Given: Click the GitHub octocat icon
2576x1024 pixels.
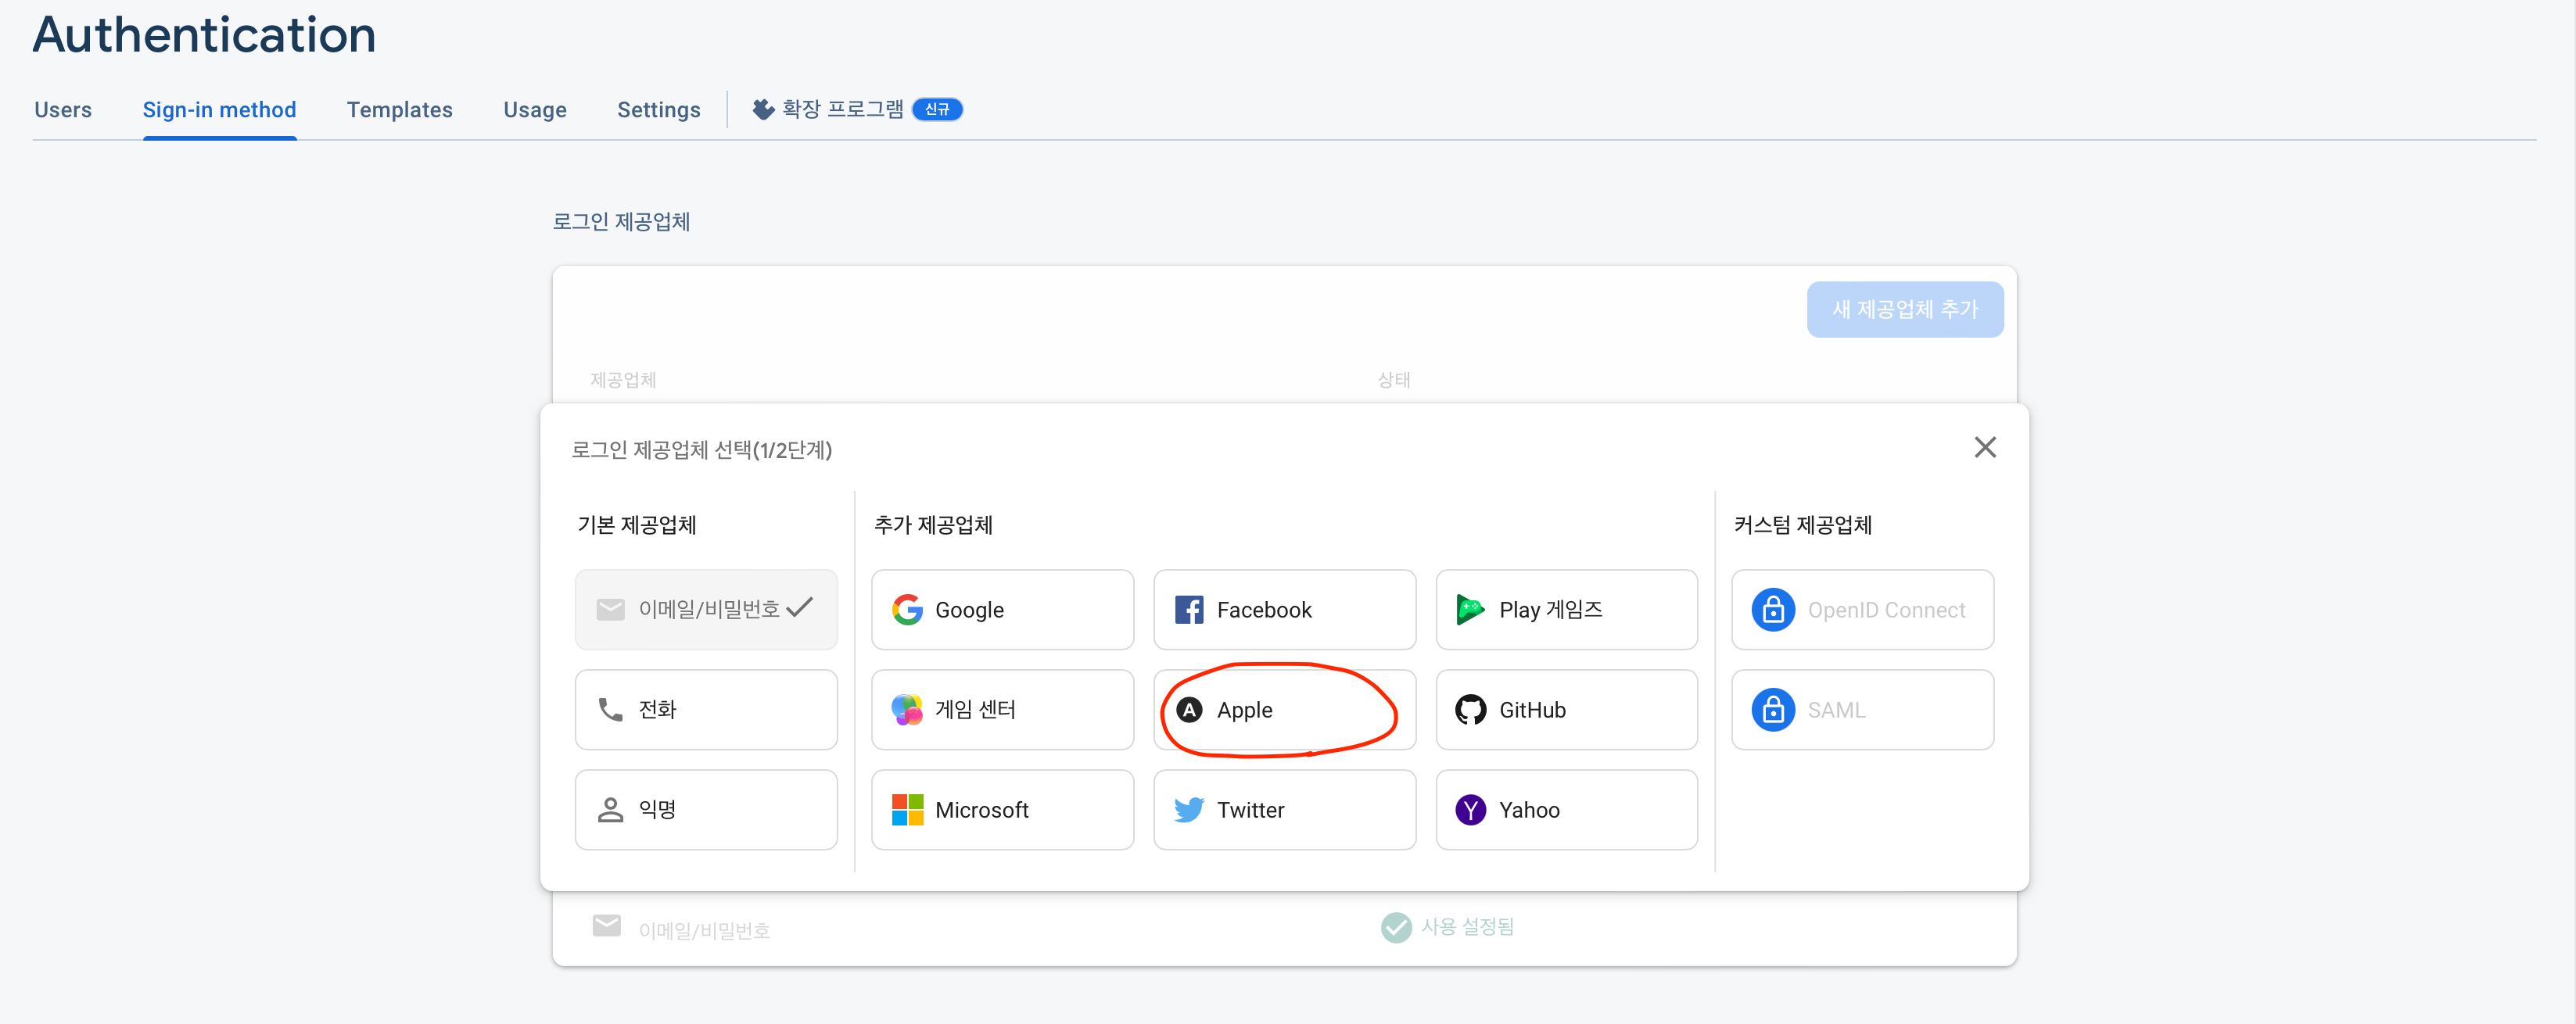Looking at the screenshot, I should [x=1470, y=709].
